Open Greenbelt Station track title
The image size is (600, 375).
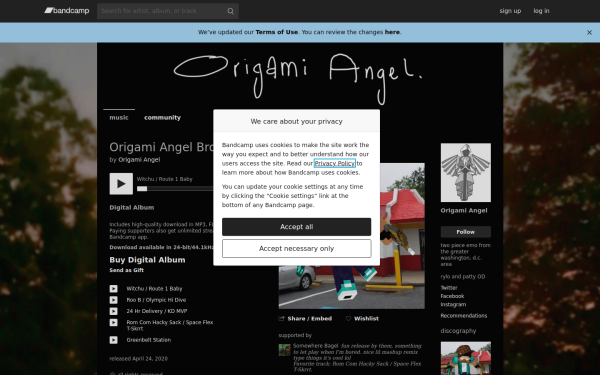[x=149, y=340]
